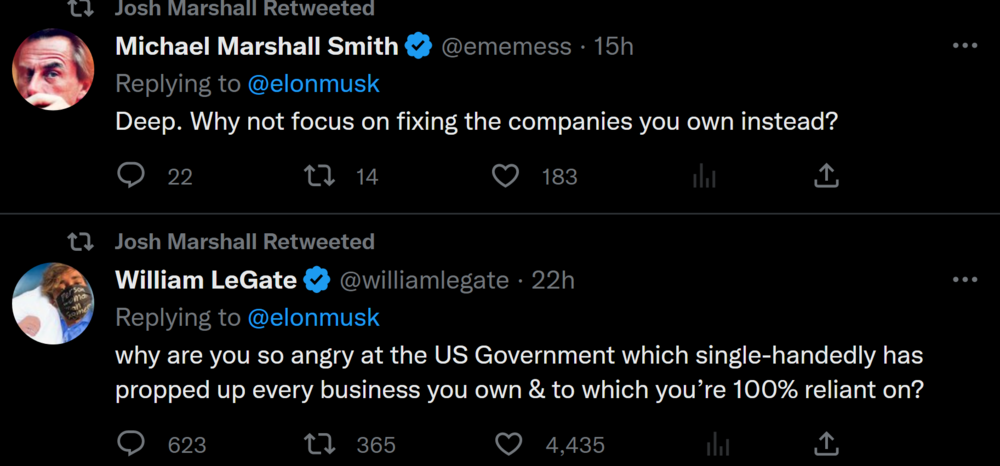
Task: Open William LeGate's profile avatar
Action: 53,303
